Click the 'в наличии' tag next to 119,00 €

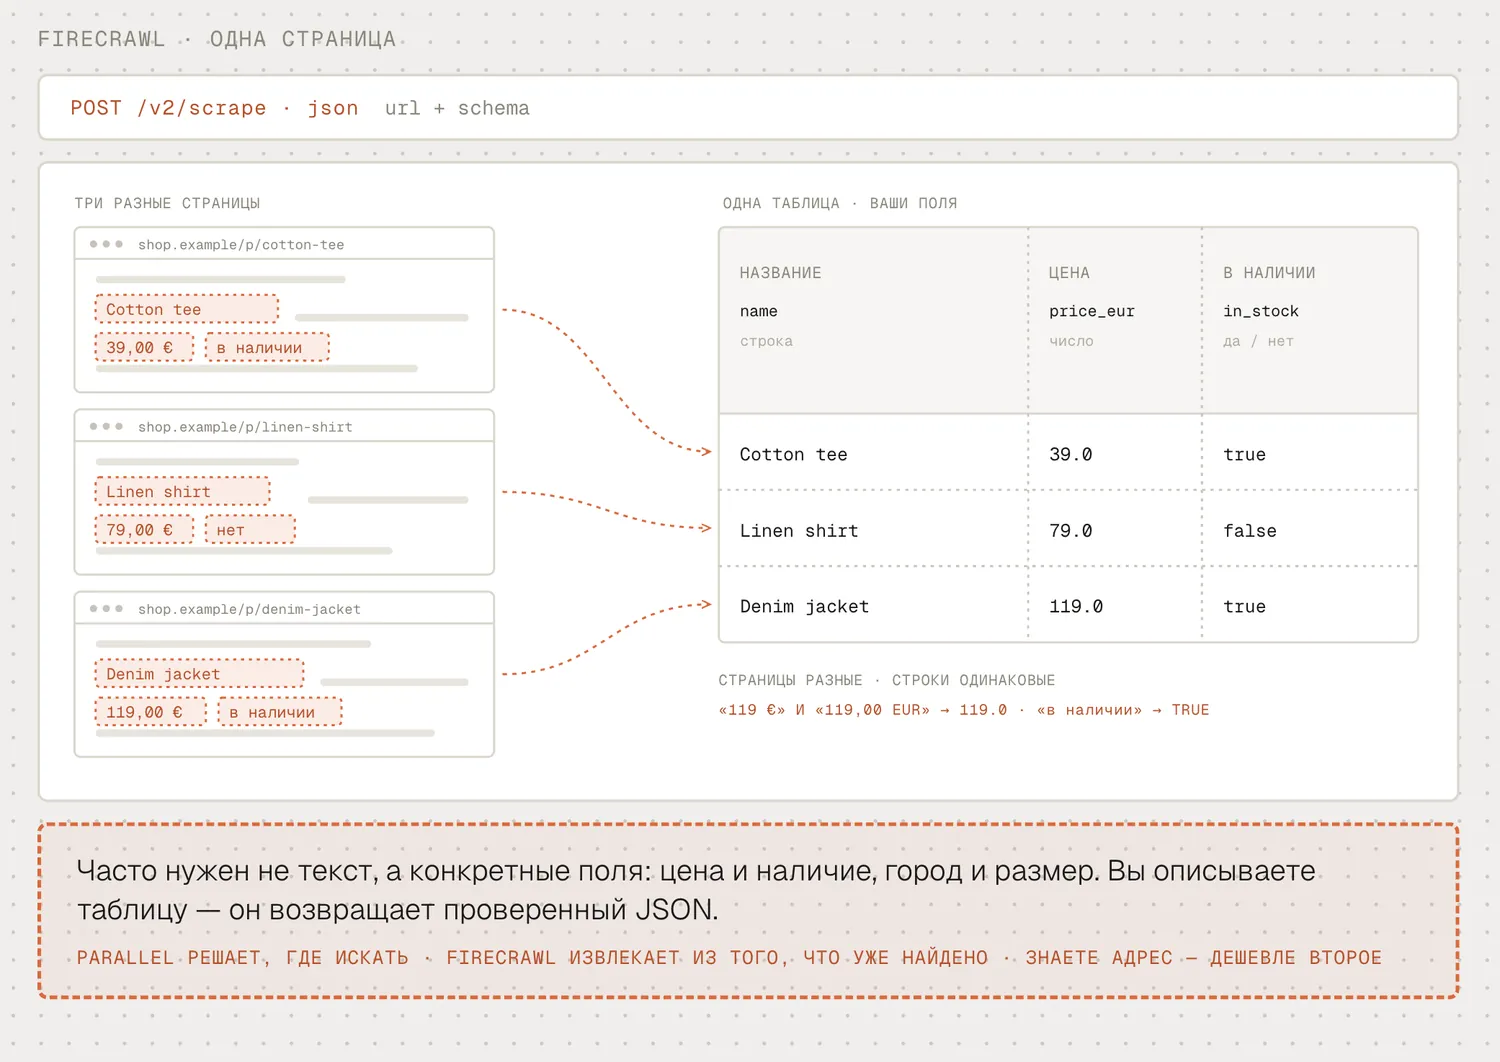coord(280,711)
